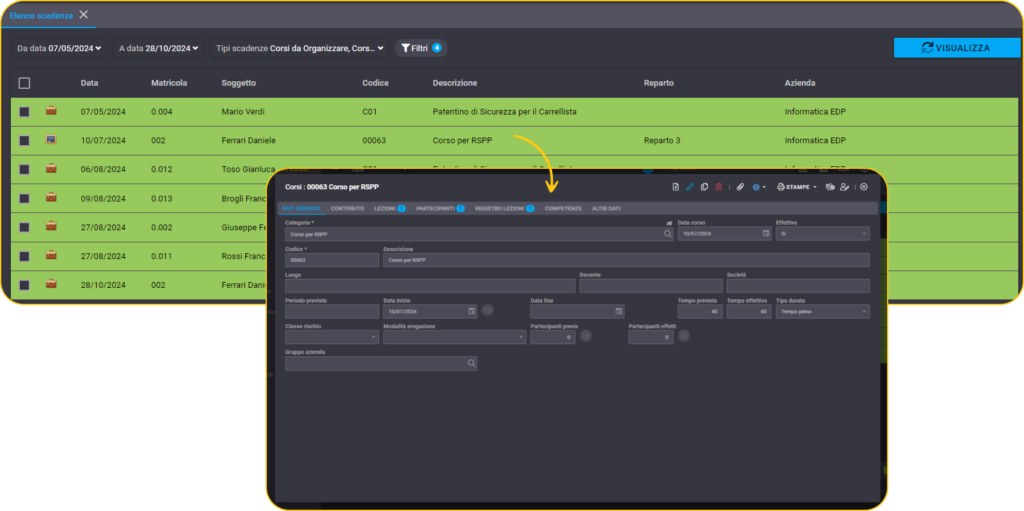1024x511 pixels.
Task: Tick the select-all checkbox in table header
Action: (x=24, y=83)
